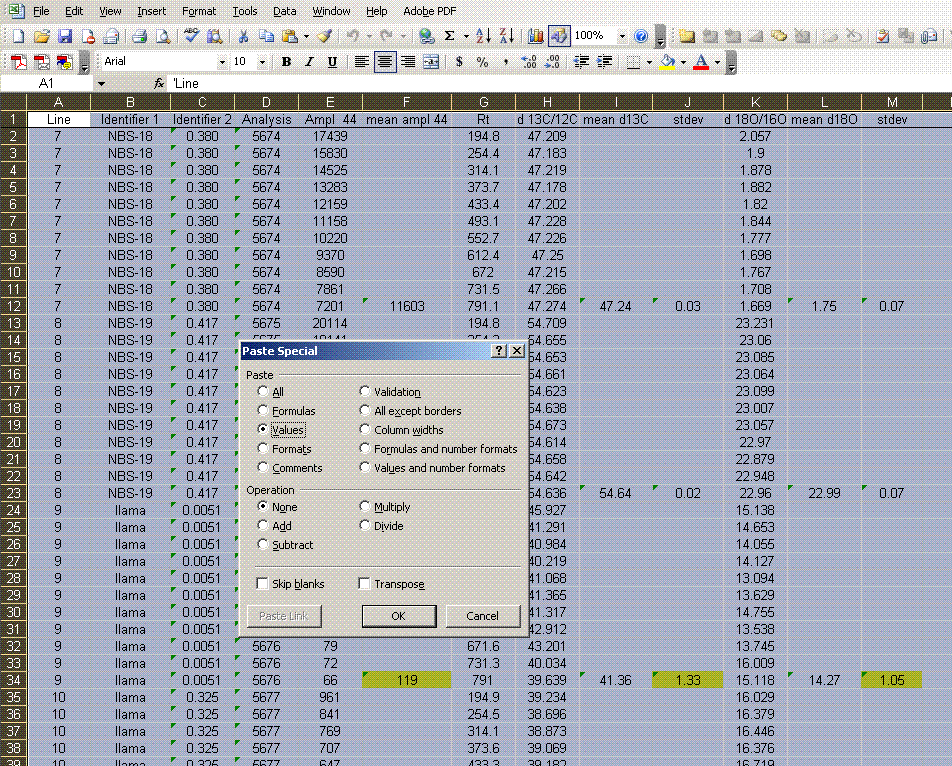
Task: Open the Font Color dropdown arrow
Action: [x=717, y=62]
